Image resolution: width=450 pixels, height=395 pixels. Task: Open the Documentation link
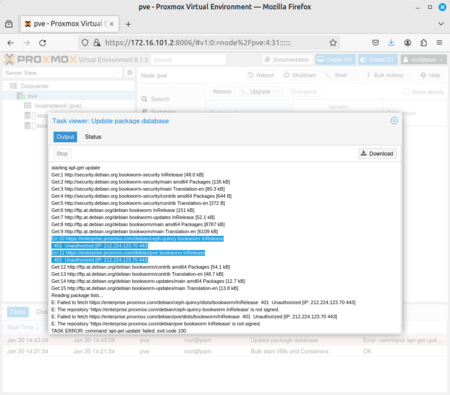coord(287,60)
